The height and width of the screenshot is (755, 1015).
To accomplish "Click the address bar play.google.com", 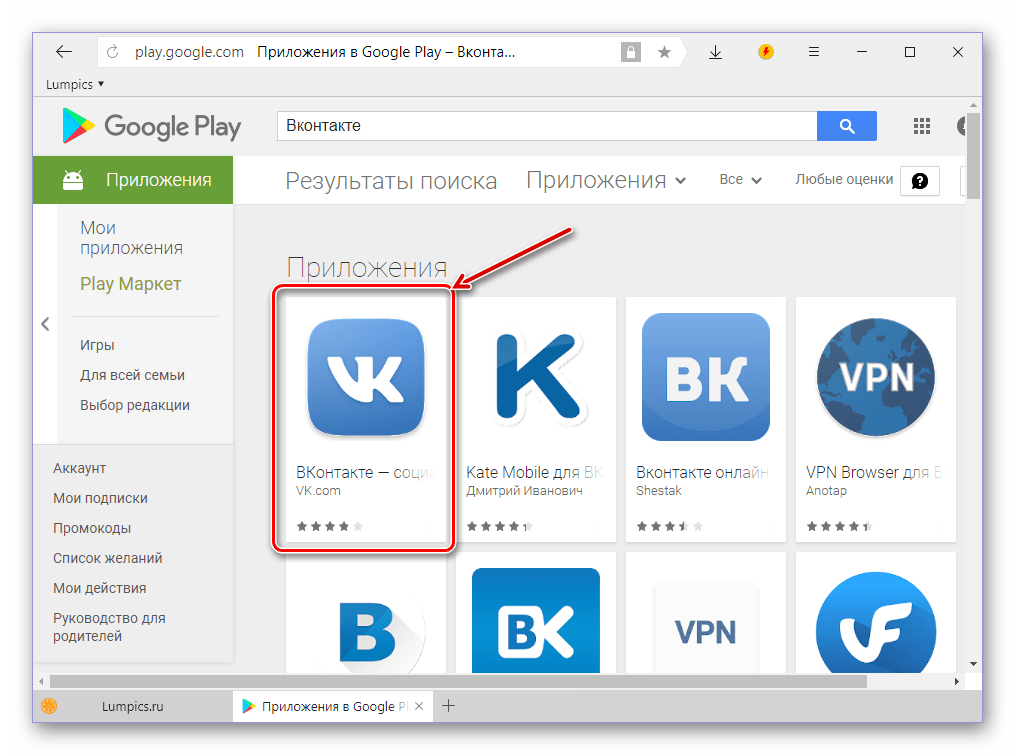I will click(x=189, y=52).
